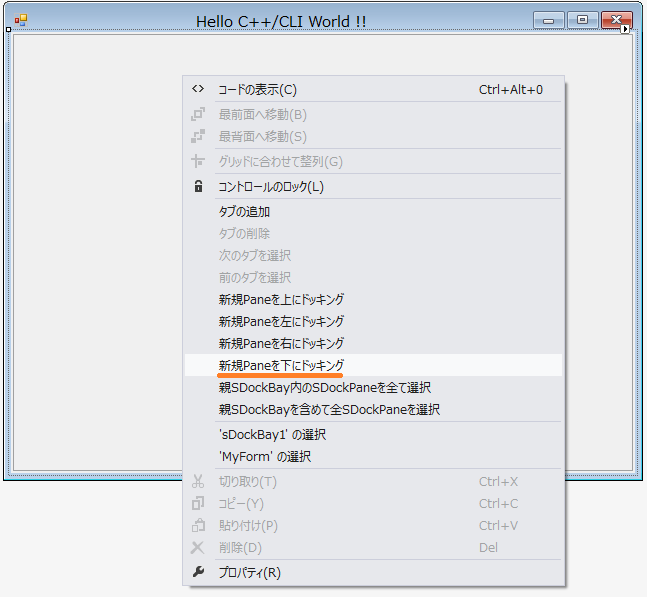This screenshot has width=647, height=597.
Task: Click the code brackets icon beside コードの表示
Action: pyautogui.click(x=198, y=89)
